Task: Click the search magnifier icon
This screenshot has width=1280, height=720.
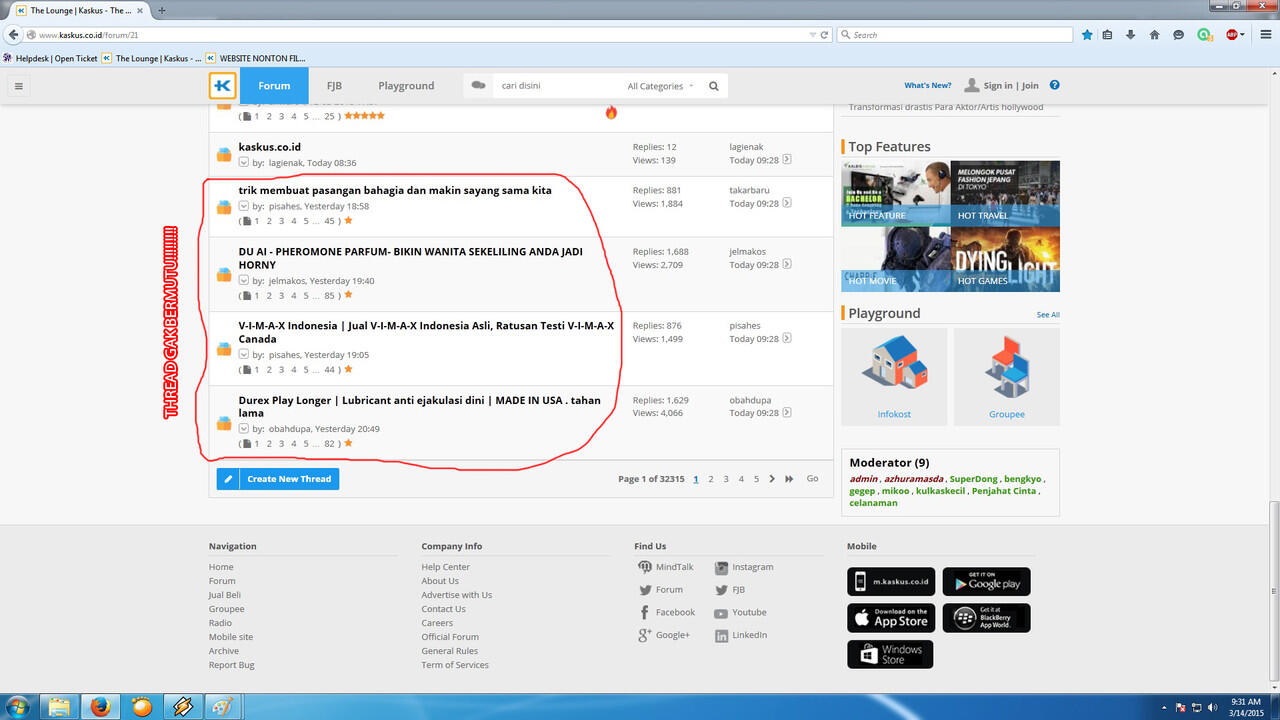Action: coord(714,86)
